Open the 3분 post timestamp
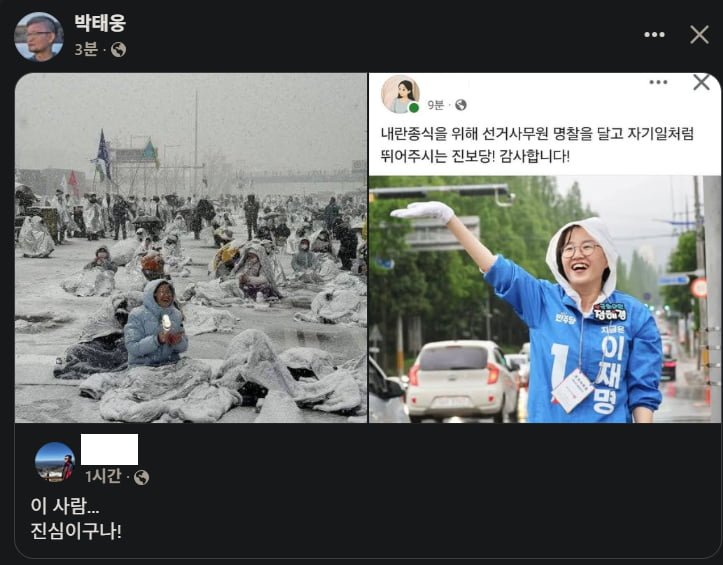 pos(86,49)
